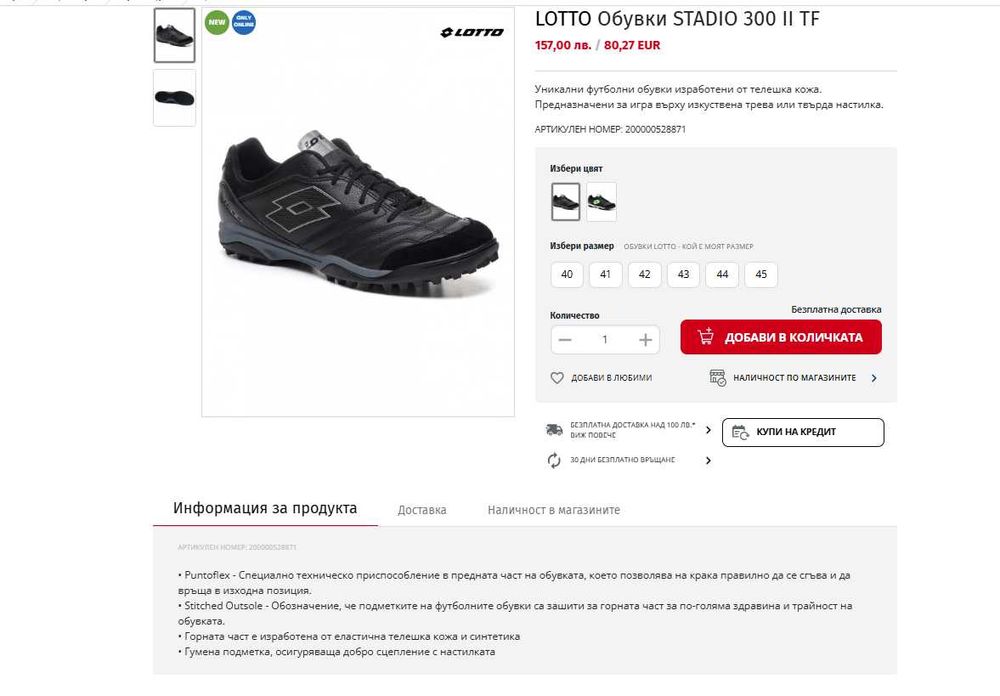The width and height of the screenshot is (1000, 696).
Task: Click the blue ONLY ONLINE badge
Action: [x=244, y=22]
